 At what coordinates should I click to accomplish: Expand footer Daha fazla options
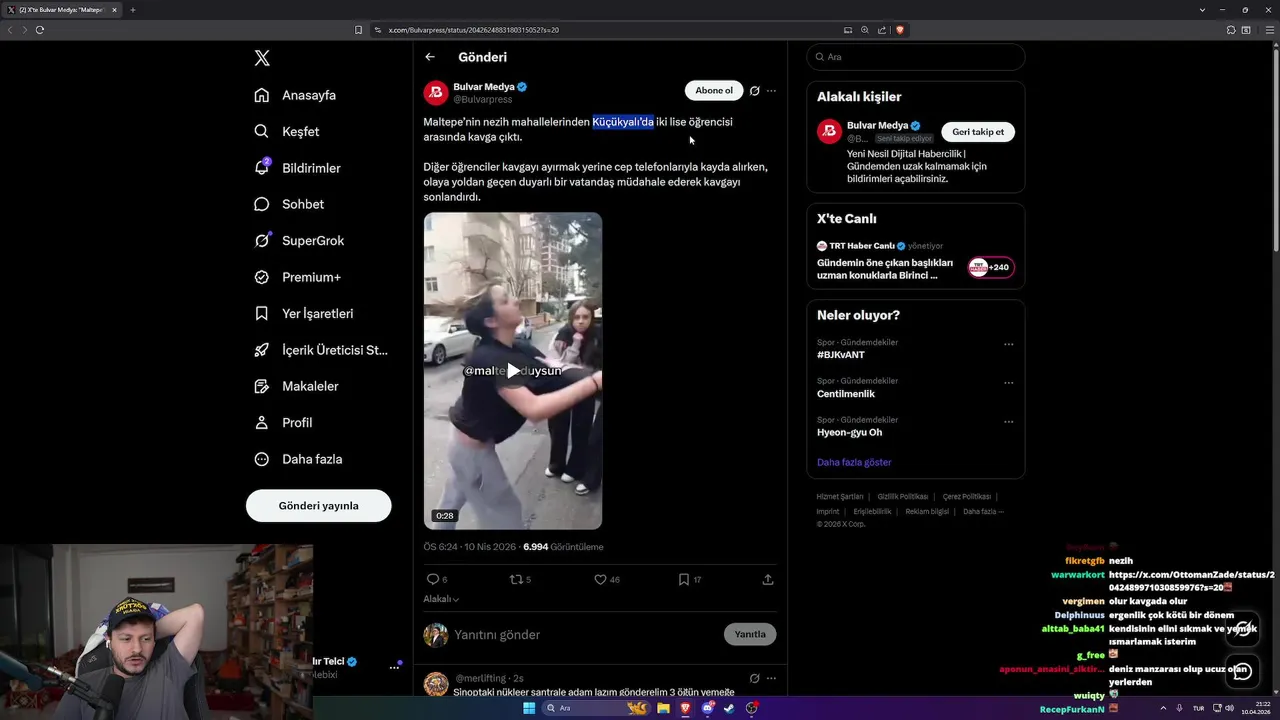983,512
